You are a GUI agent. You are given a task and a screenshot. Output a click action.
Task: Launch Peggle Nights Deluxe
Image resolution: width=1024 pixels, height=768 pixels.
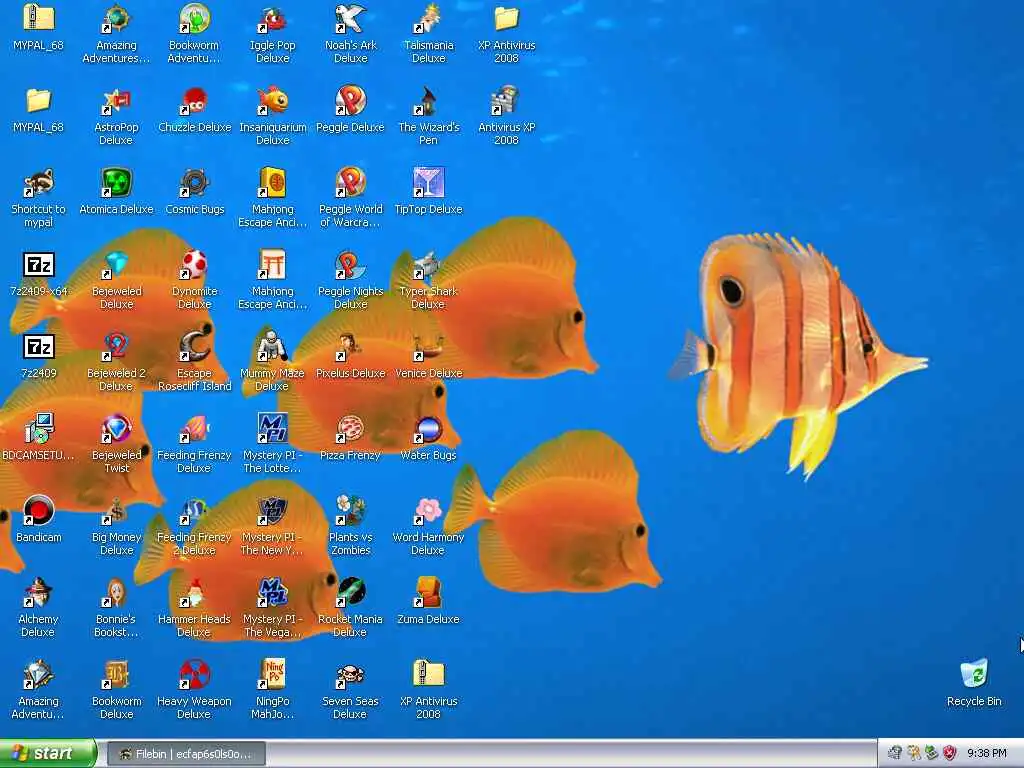351,281
